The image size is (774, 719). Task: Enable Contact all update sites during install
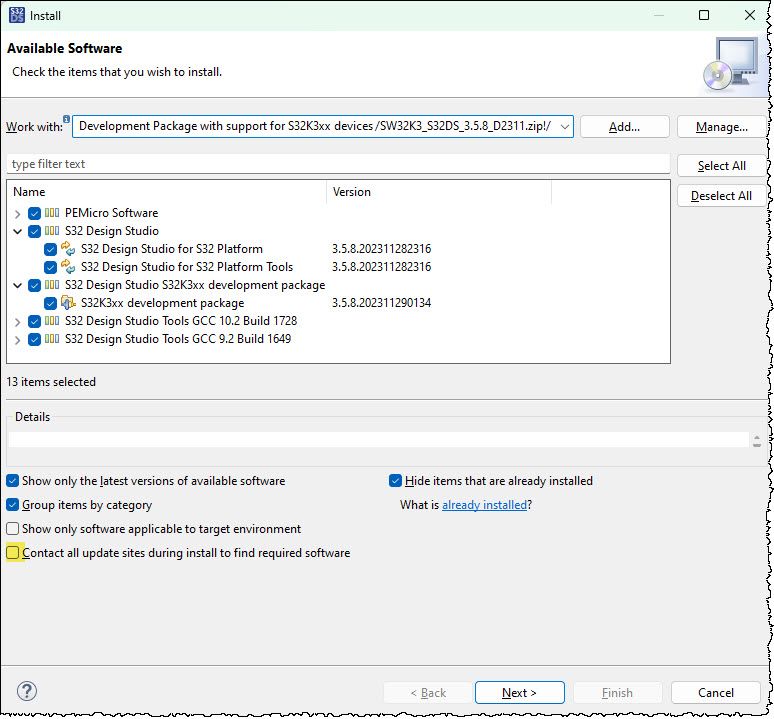(x=13, y=553)
